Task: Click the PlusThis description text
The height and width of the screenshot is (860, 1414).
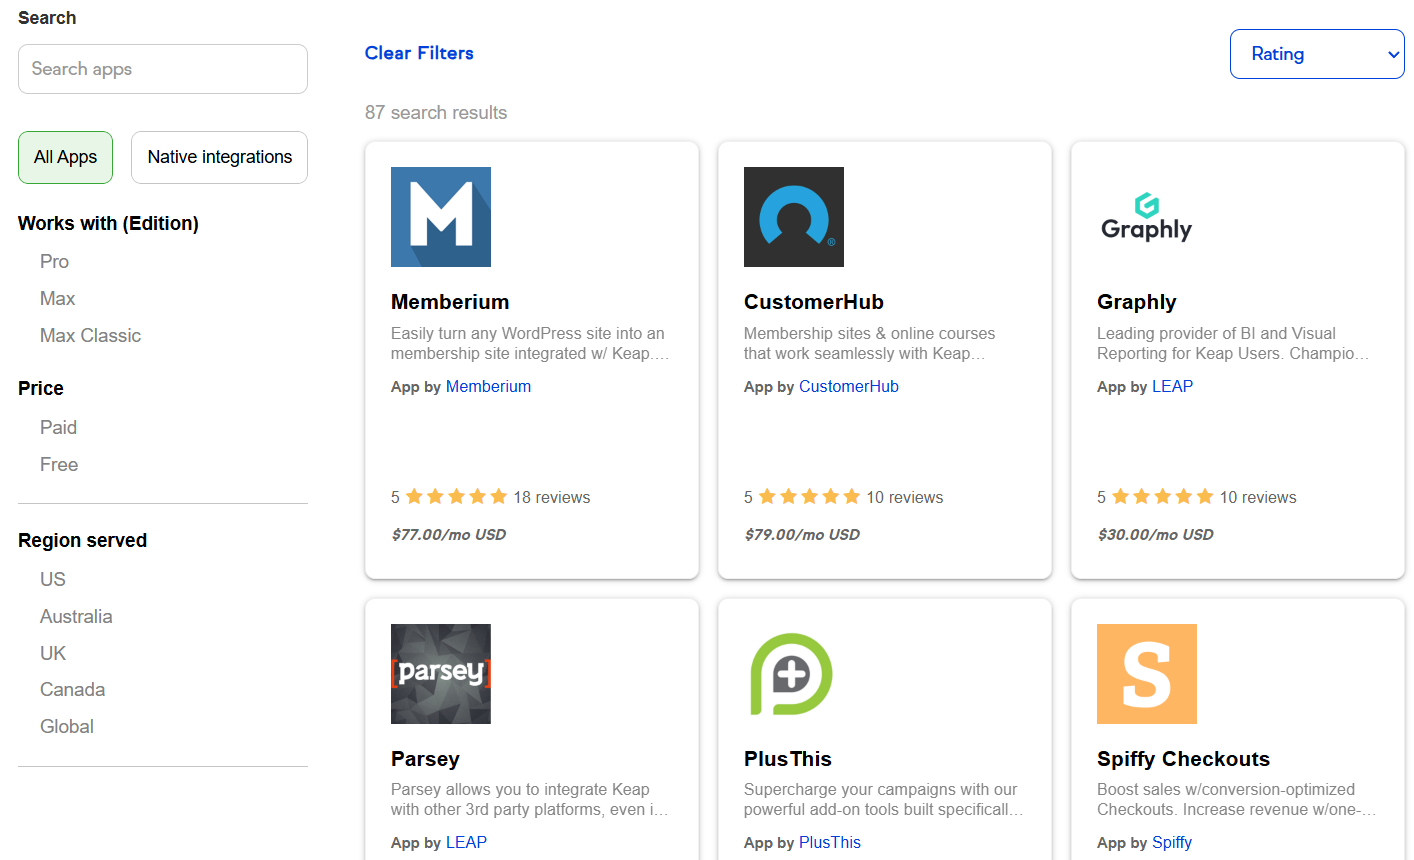Action: pyautogui.click(x=884, y=799)
